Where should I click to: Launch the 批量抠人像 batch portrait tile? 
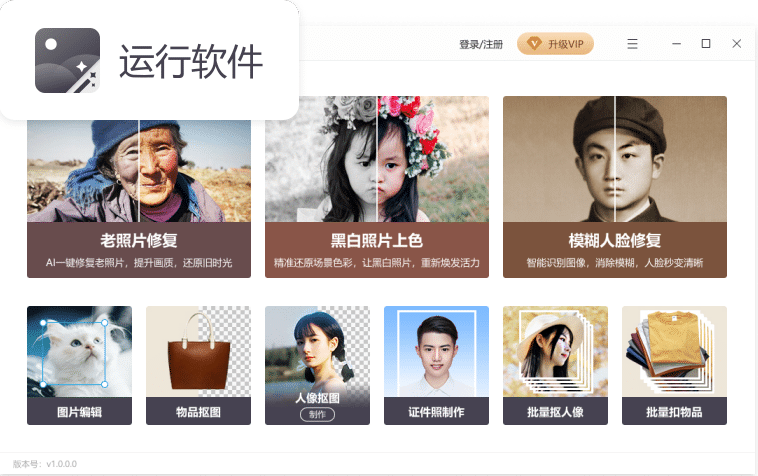[x=555, y=365]
